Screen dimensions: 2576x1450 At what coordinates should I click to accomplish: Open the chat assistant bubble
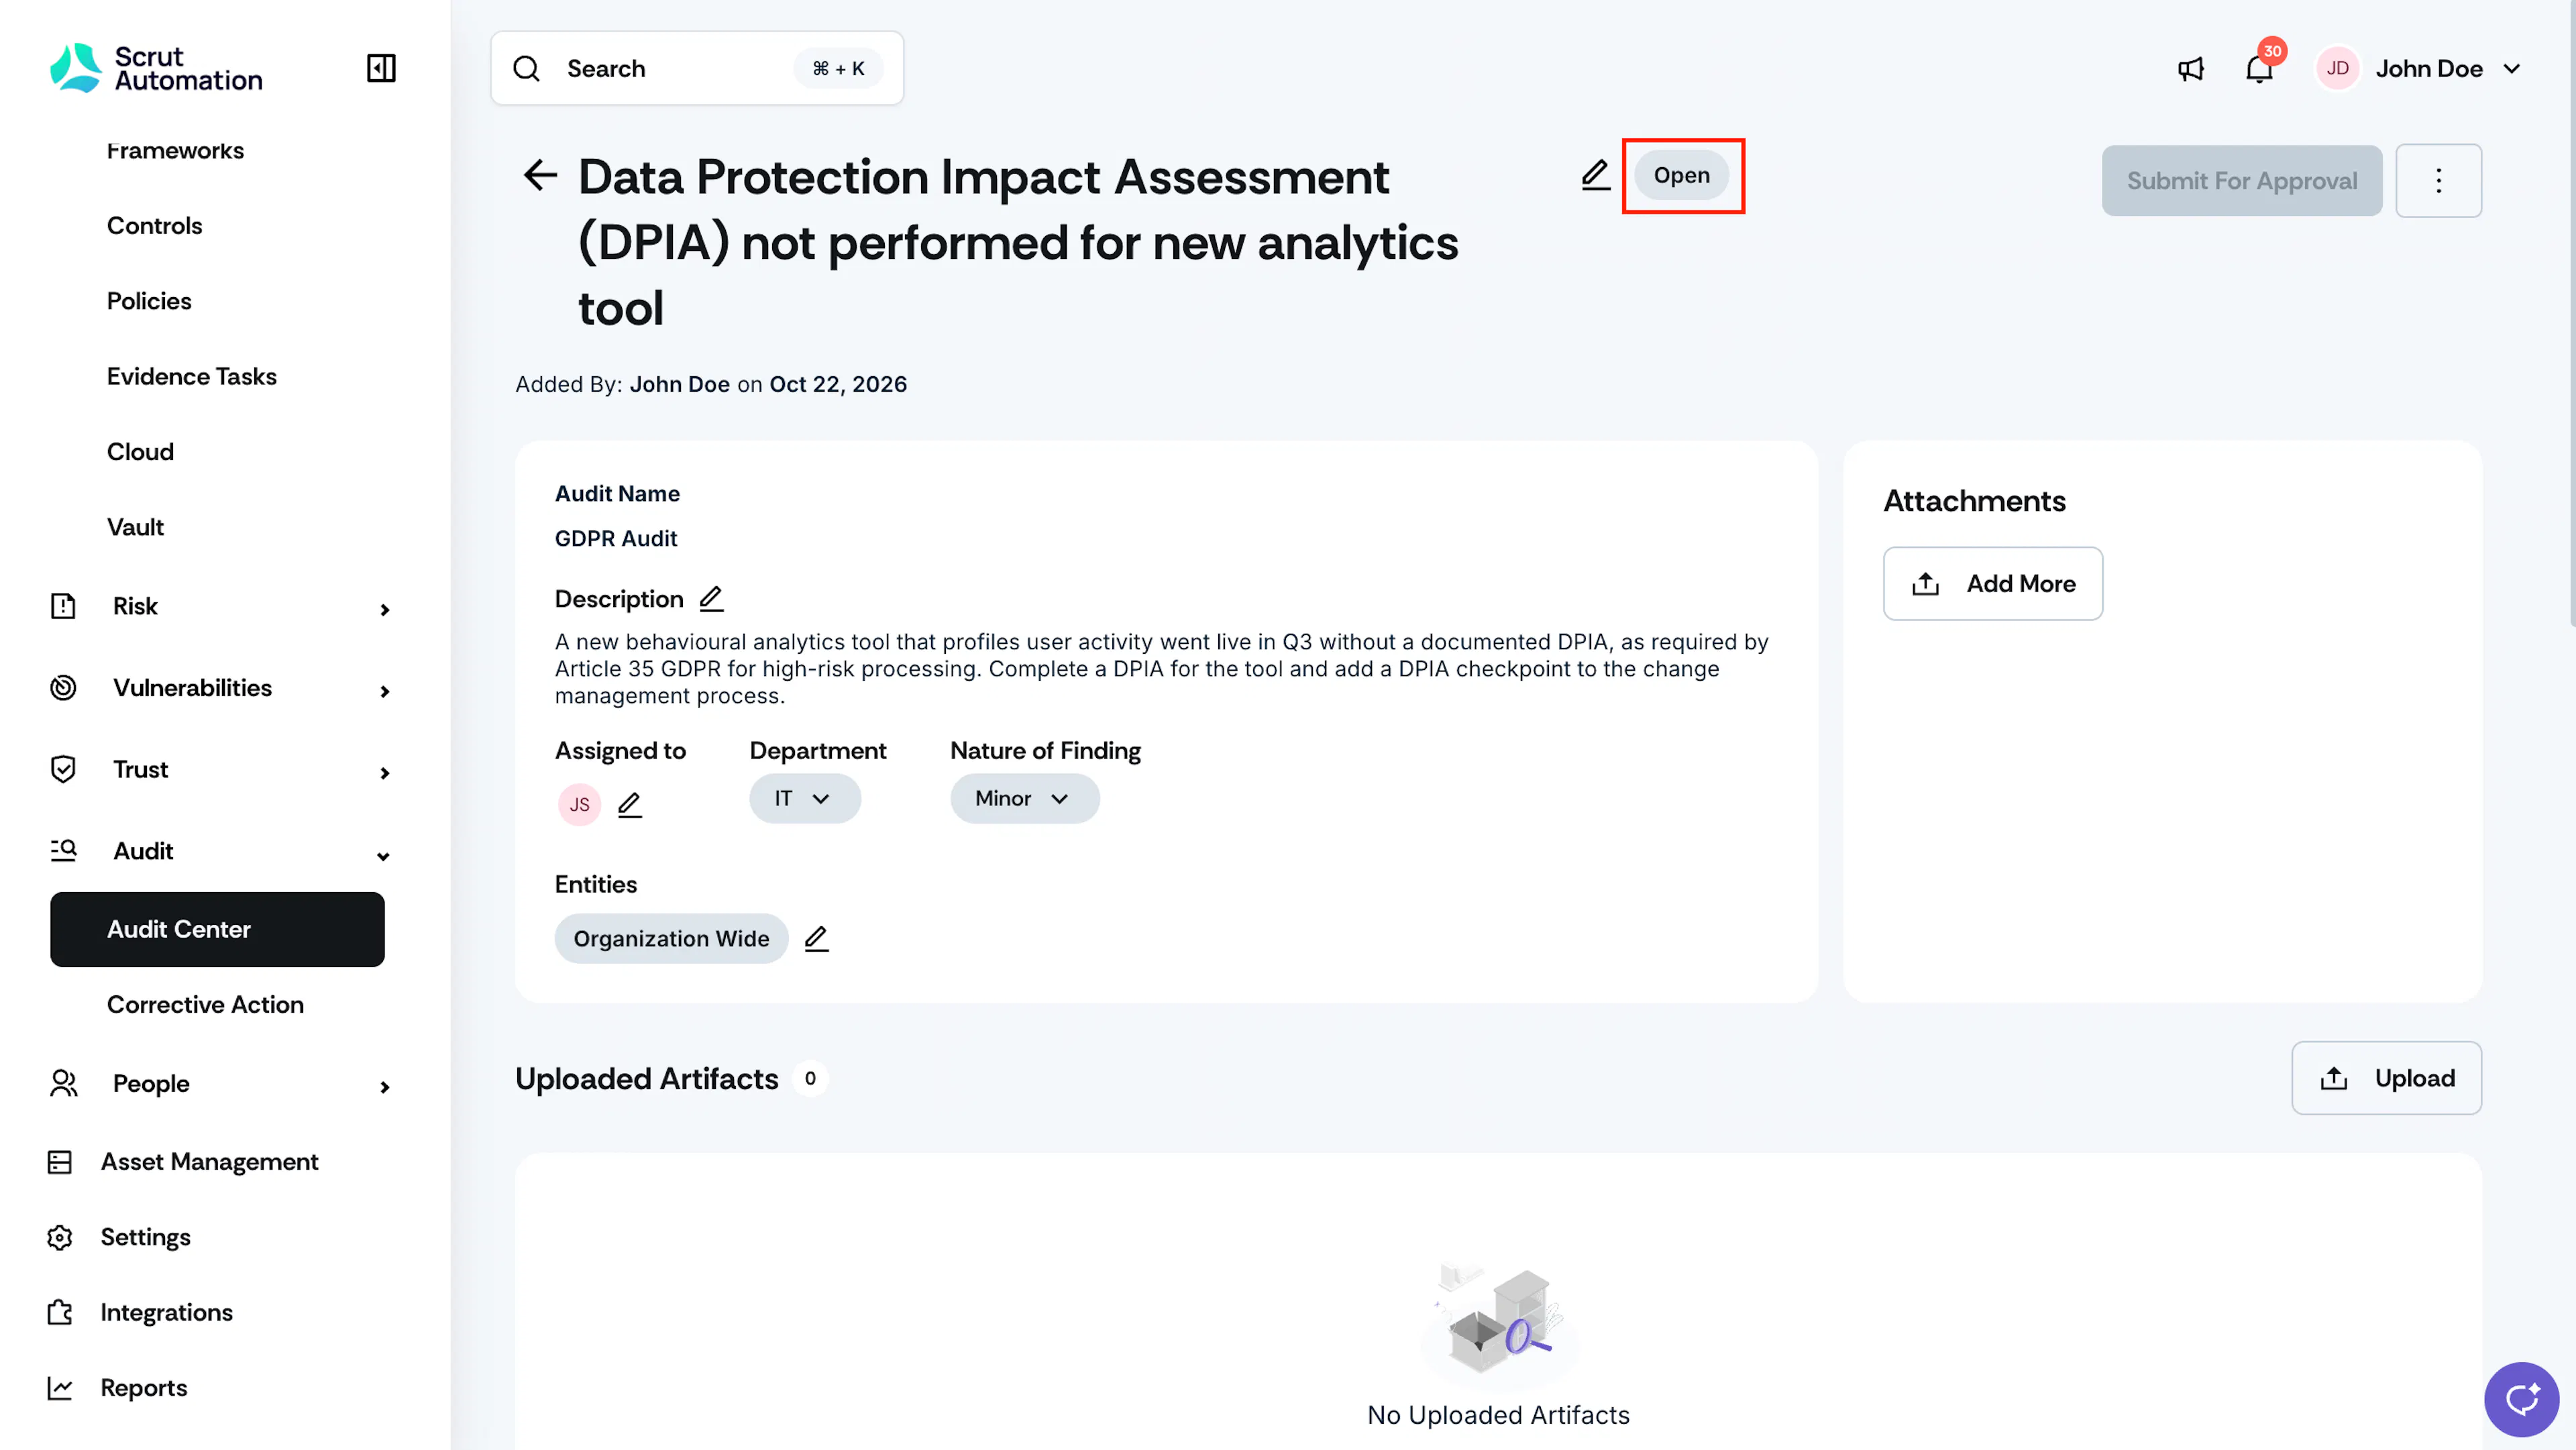2521,1398
